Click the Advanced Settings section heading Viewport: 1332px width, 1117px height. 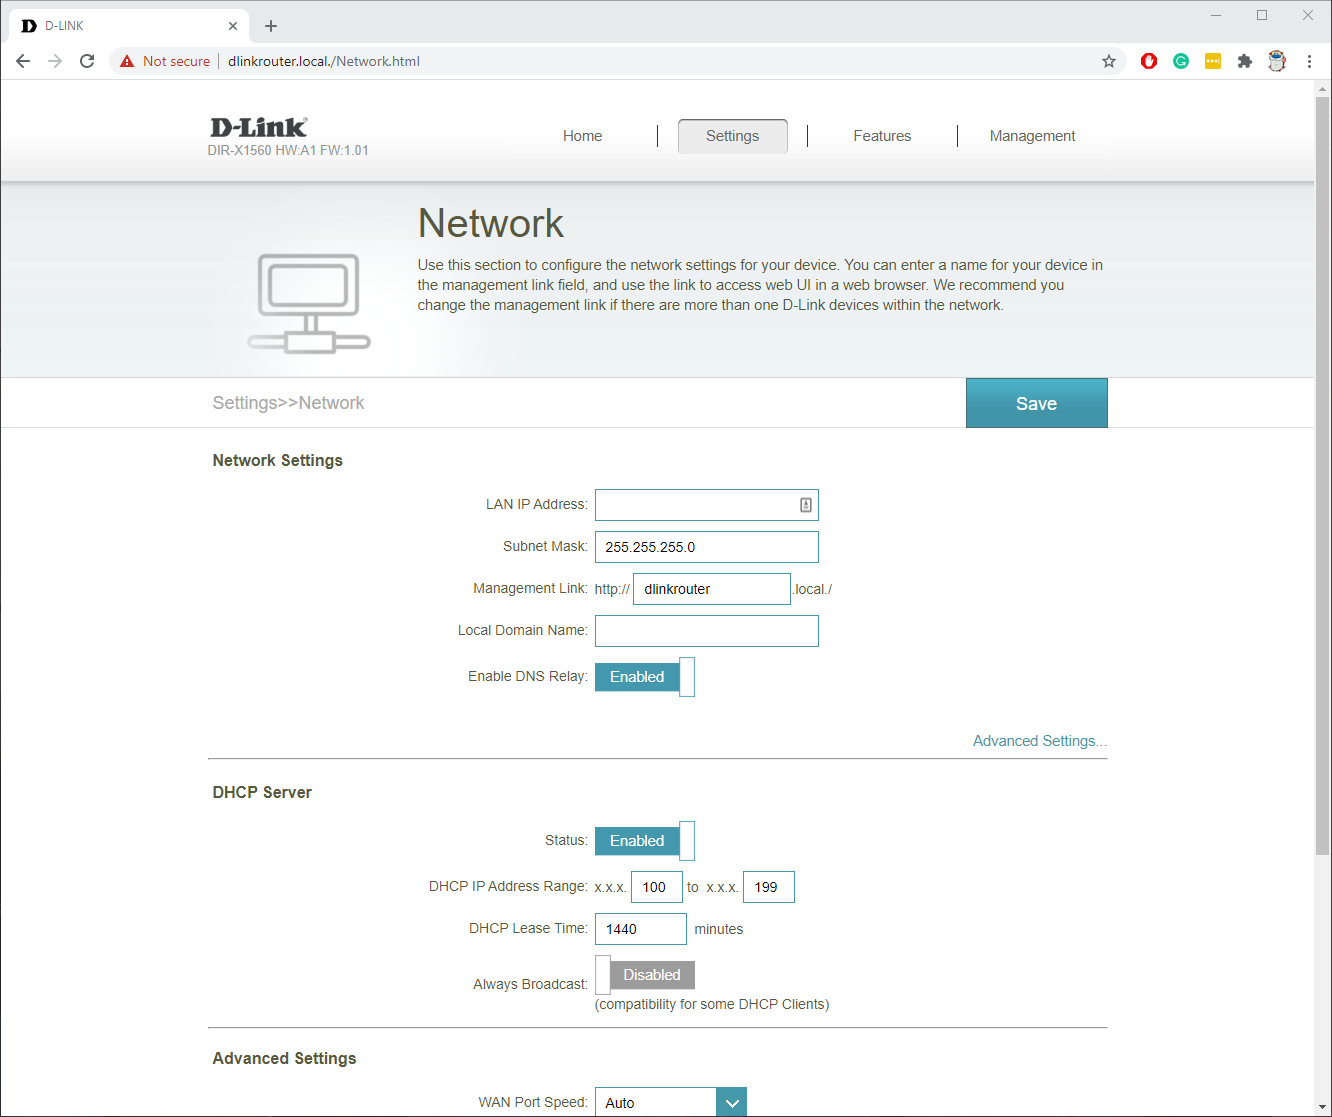[284, 1058]
